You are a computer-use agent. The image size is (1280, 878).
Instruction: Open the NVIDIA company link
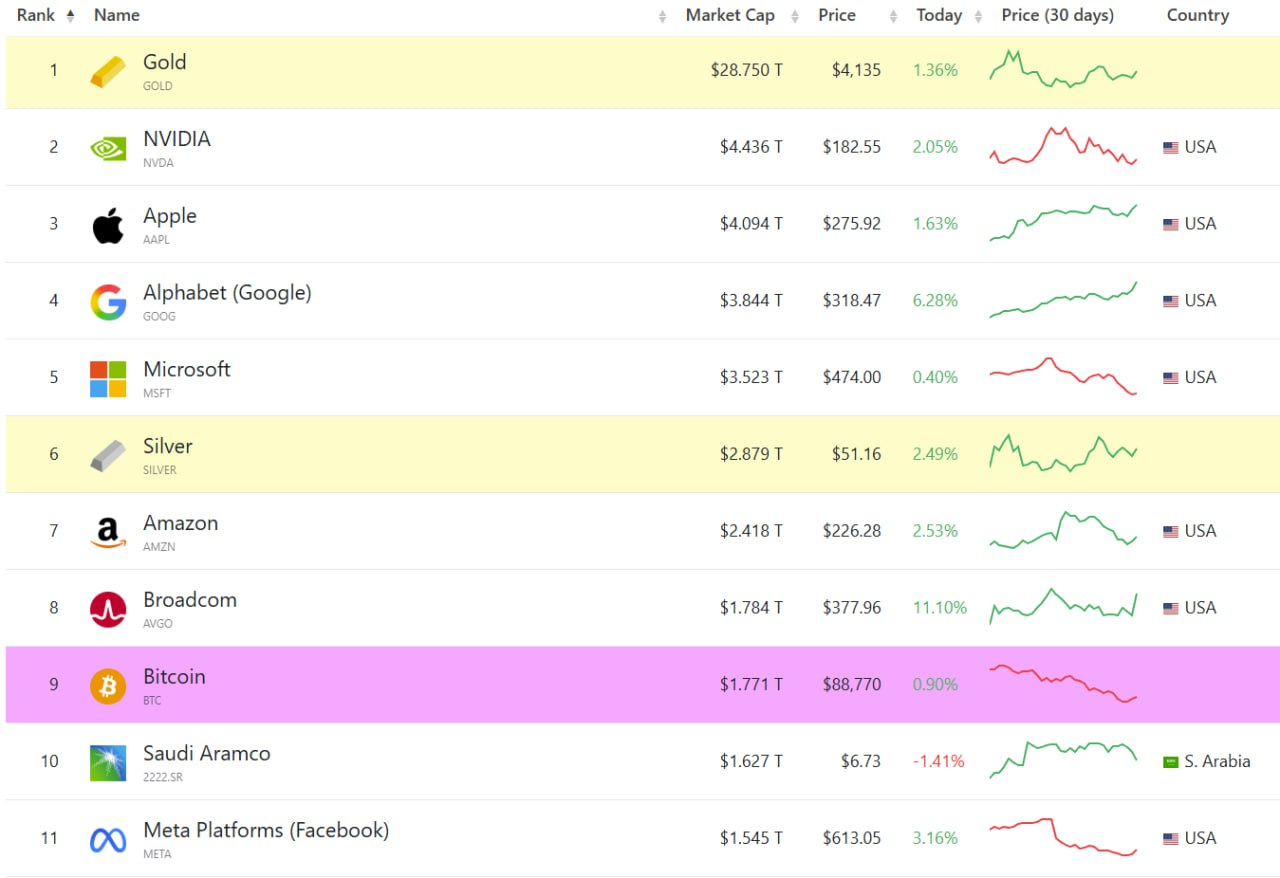(x=177, y=139)
